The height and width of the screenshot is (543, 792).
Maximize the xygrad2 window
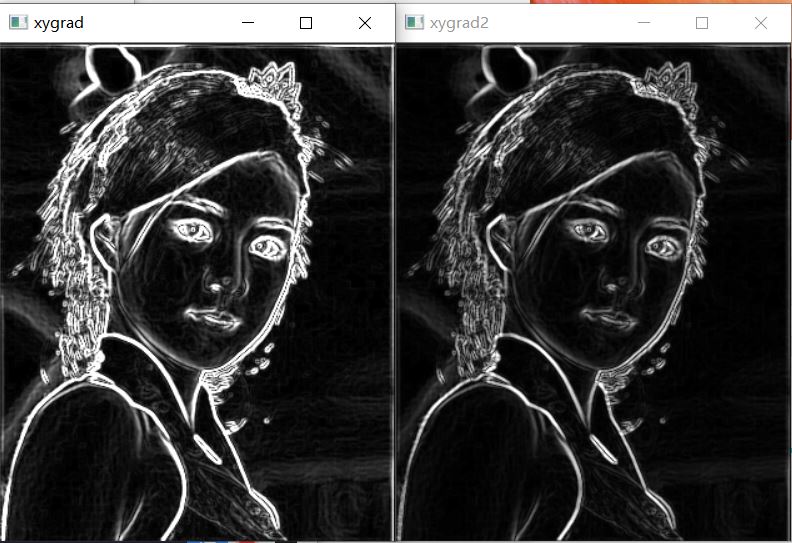click(x=702, y=23)
